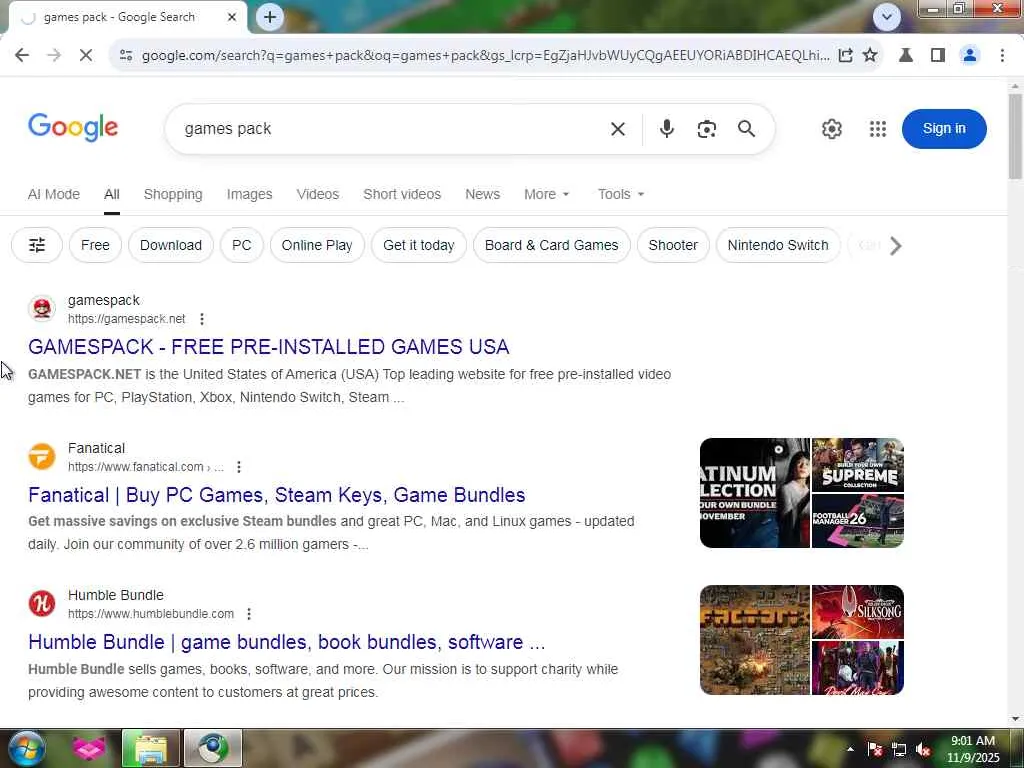
Task: Open gamespack result options menu
Action: 202,319
